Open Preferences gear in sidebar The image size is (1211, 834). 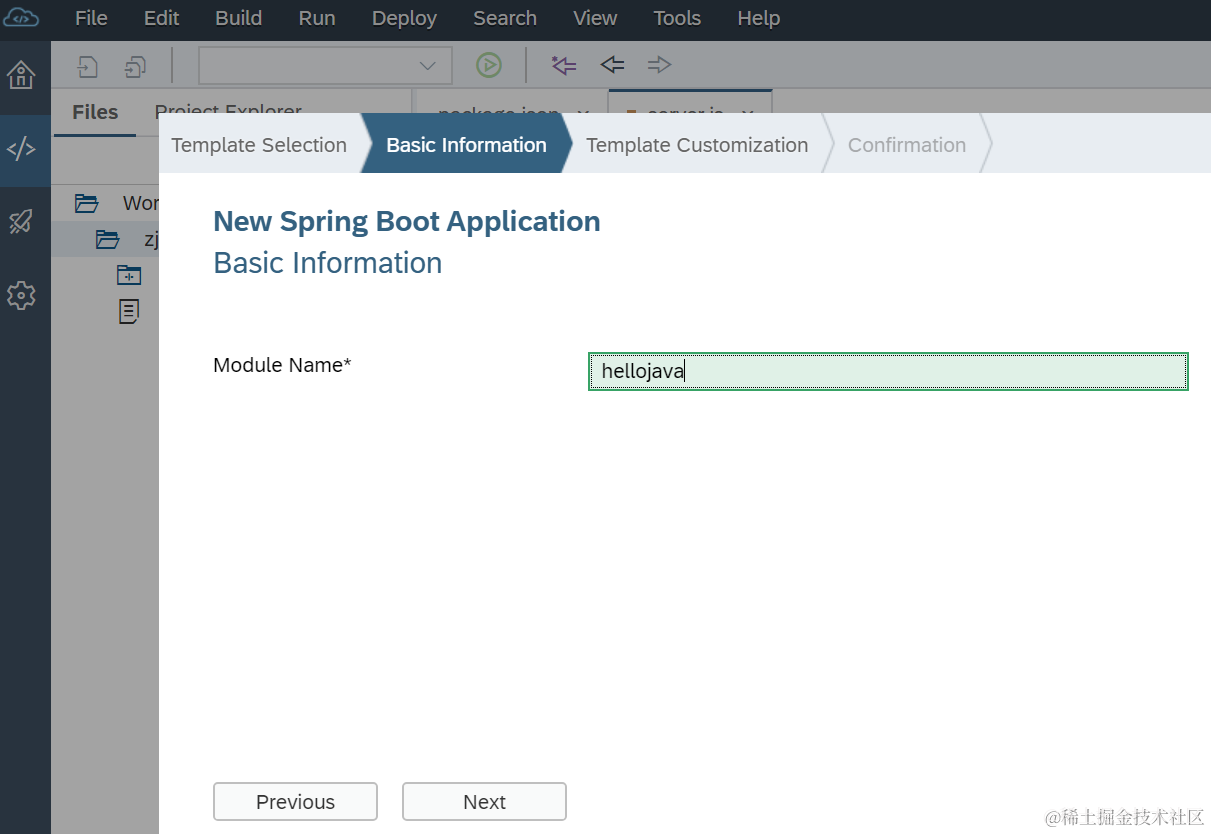pyautogui.click(x=21, y=295)
